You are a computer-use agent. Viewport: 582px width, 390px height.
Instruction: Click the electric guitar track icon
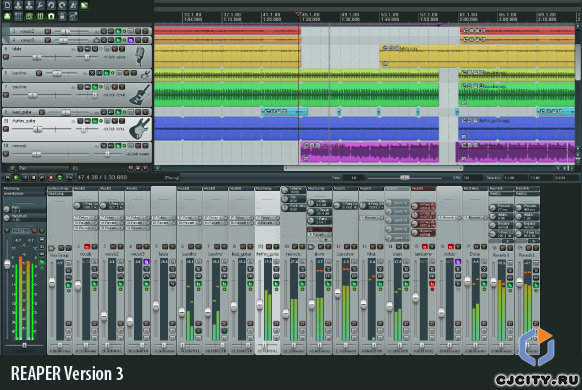point(140,128)
